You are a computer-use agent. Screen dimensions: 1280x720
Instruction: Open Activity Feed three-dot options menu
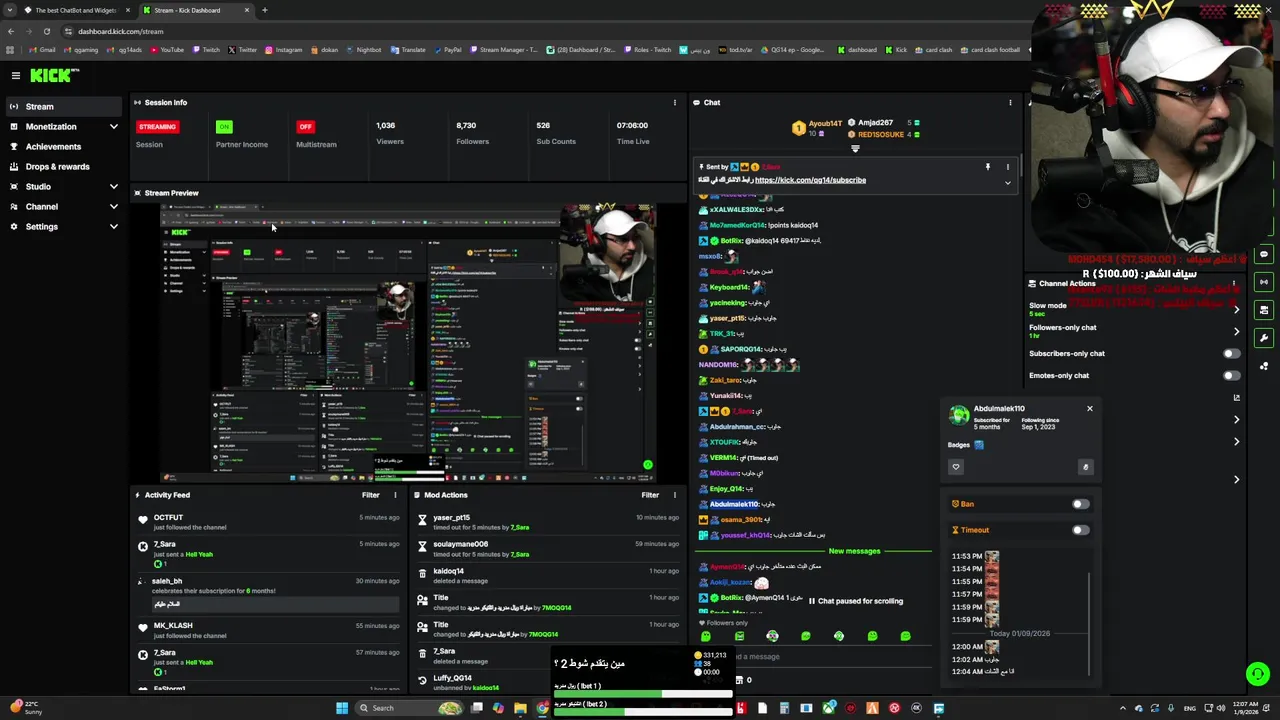click(395, 495)
